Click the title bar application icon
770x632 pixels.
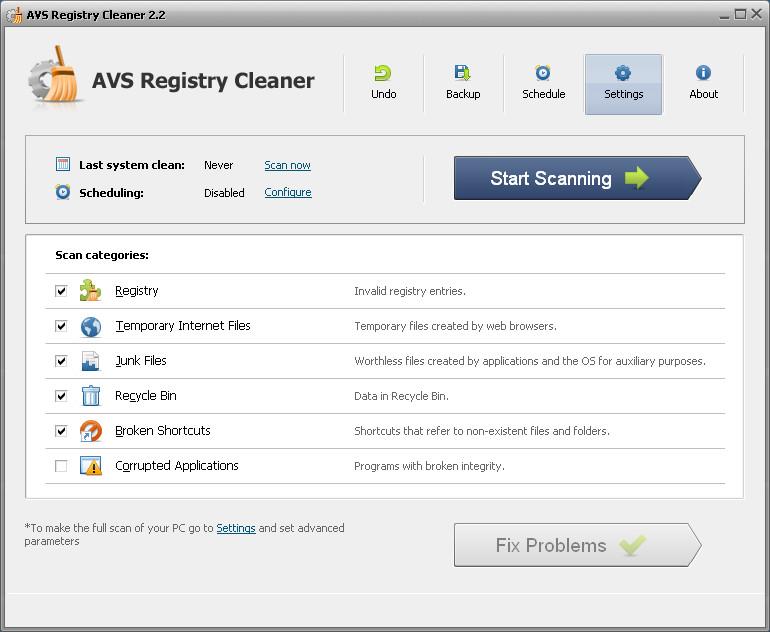click(x=14, y=15)
